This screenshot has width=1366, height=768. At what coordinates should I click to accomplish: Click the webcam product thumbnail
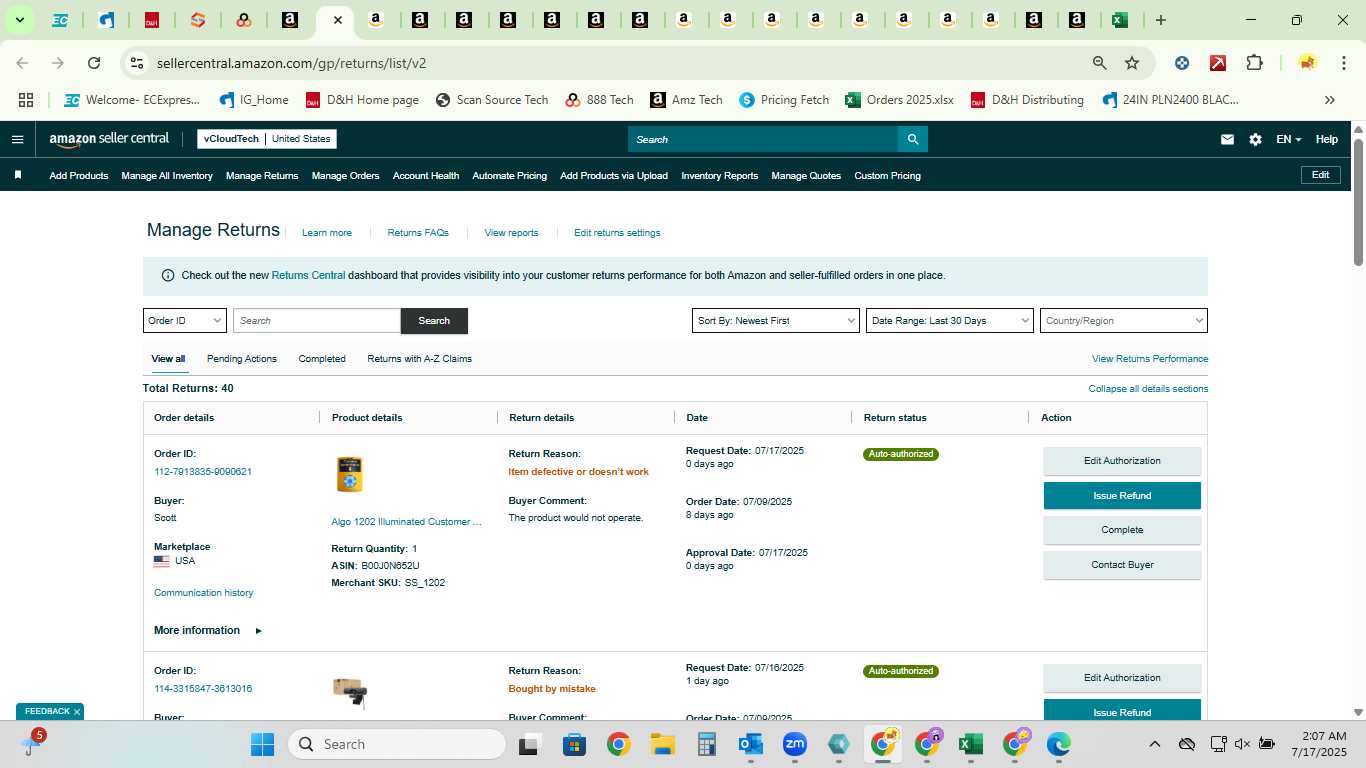tap(350, 692)
